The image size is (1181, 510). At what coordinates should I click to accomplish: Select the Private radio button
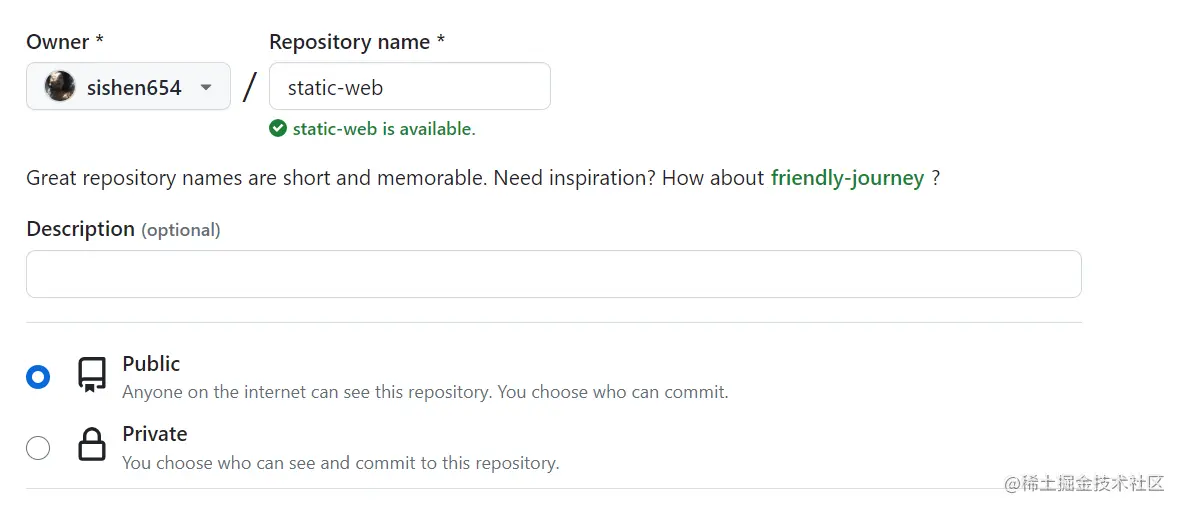[x=38, y=448]
